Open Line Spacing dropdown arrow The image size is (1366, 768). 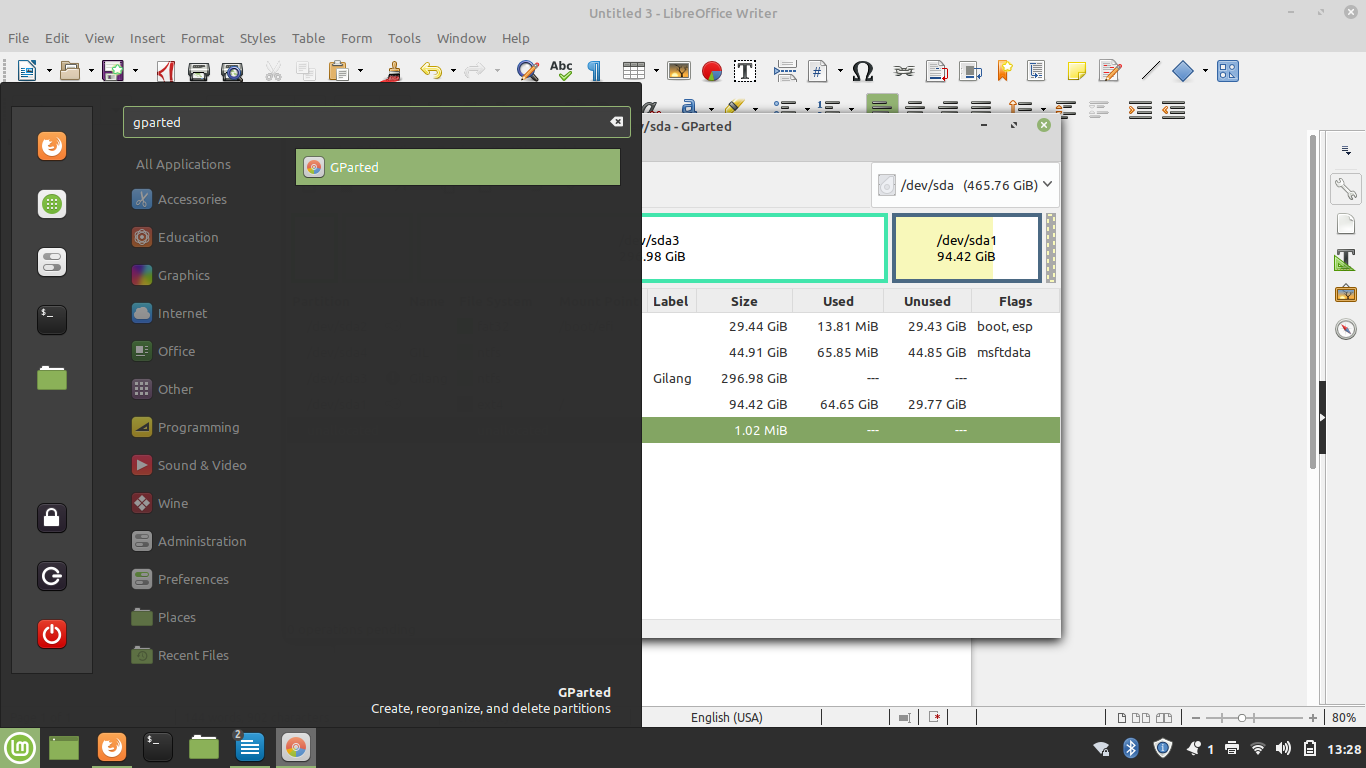(1042, 107)
